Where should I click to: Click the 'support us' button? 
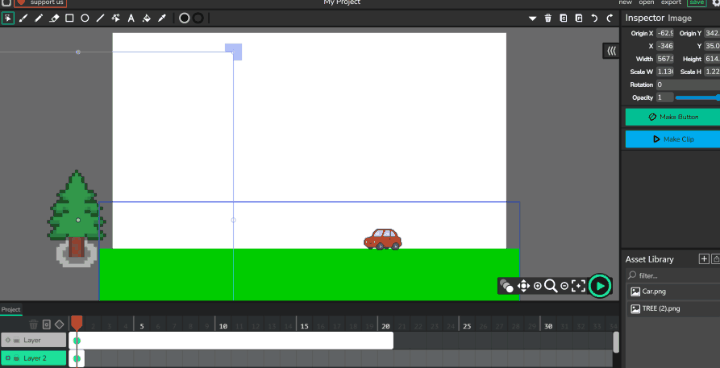click(40, 3)
